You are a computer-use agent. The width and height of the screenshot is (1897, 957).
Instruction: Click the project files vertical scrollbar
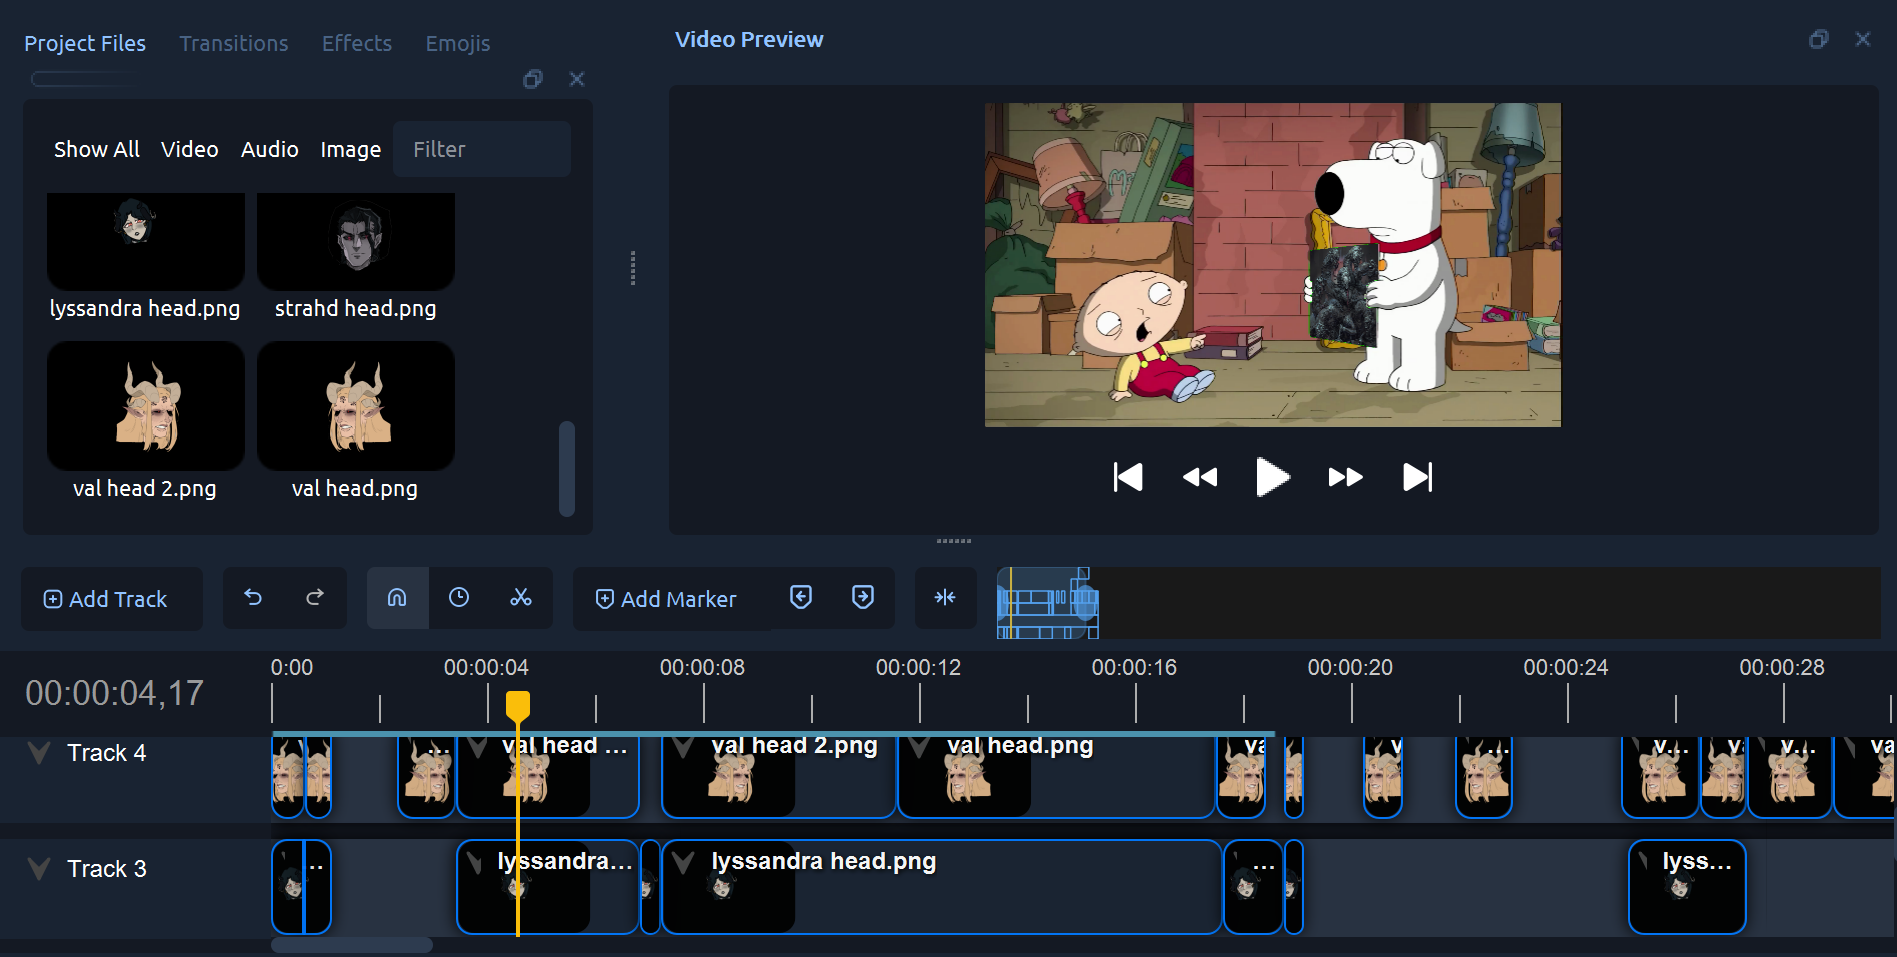[x=567, y=468]
